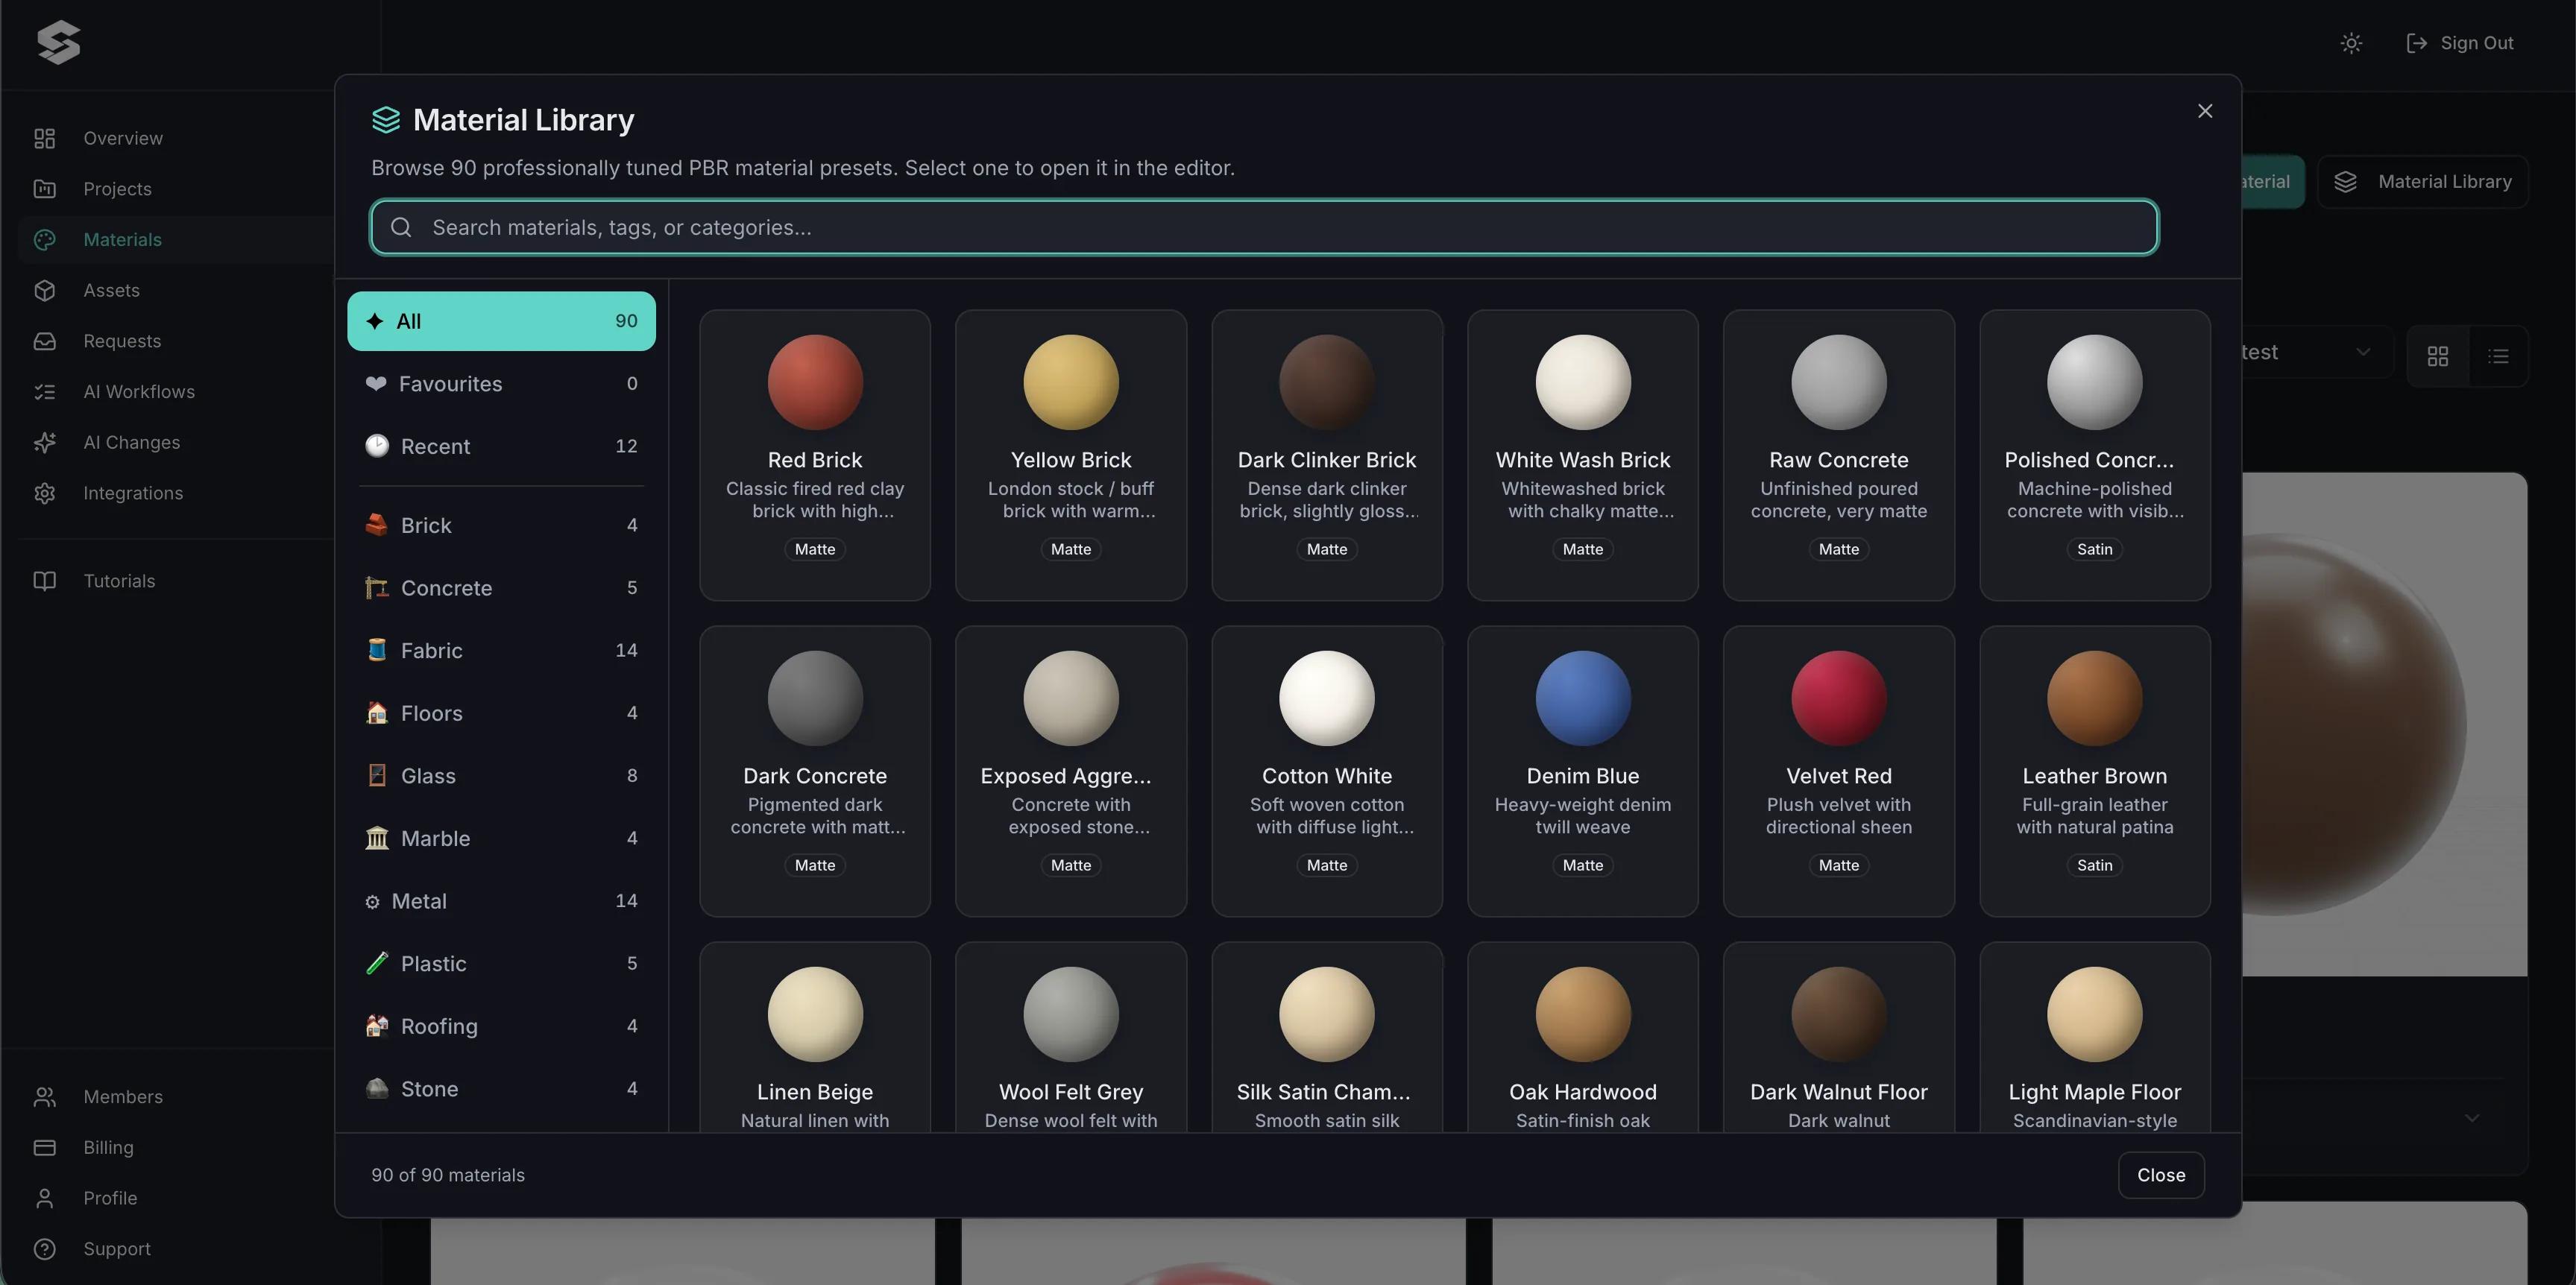The image size is (2576, 1285).
Task: Click the app logo icon in the sidebar
Action: (x=58, y=42)
